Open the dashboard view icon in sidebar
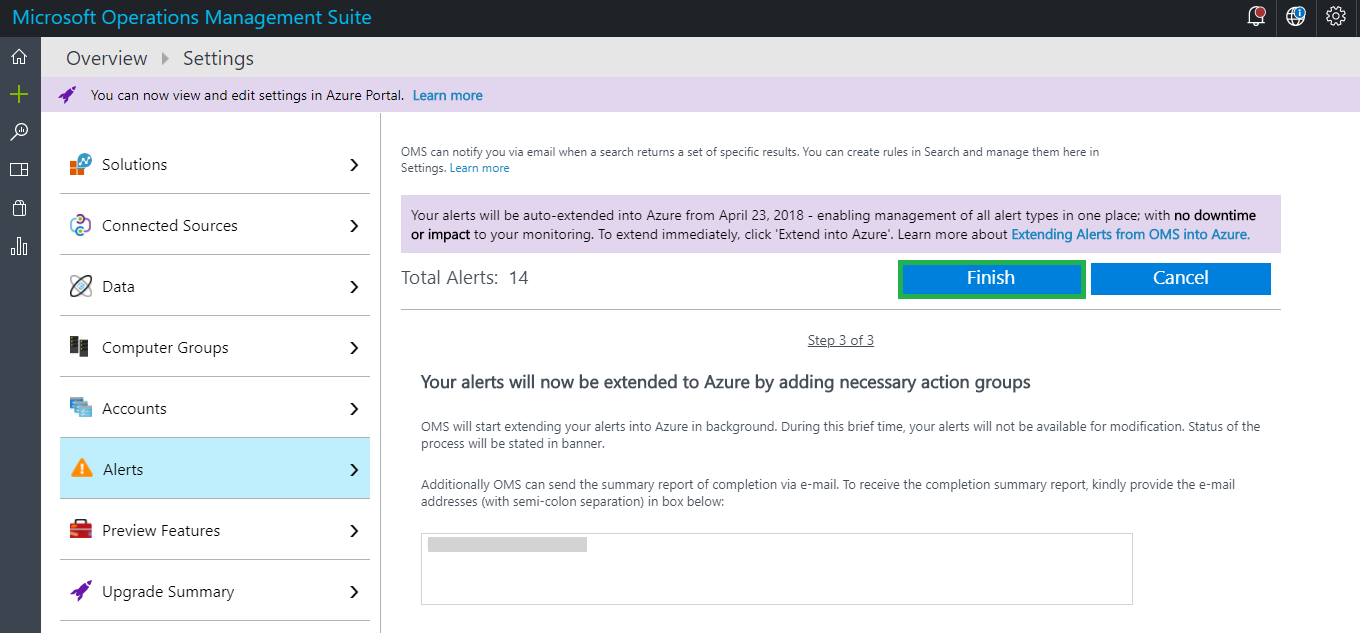1360x633 pixels. point(19,170)
